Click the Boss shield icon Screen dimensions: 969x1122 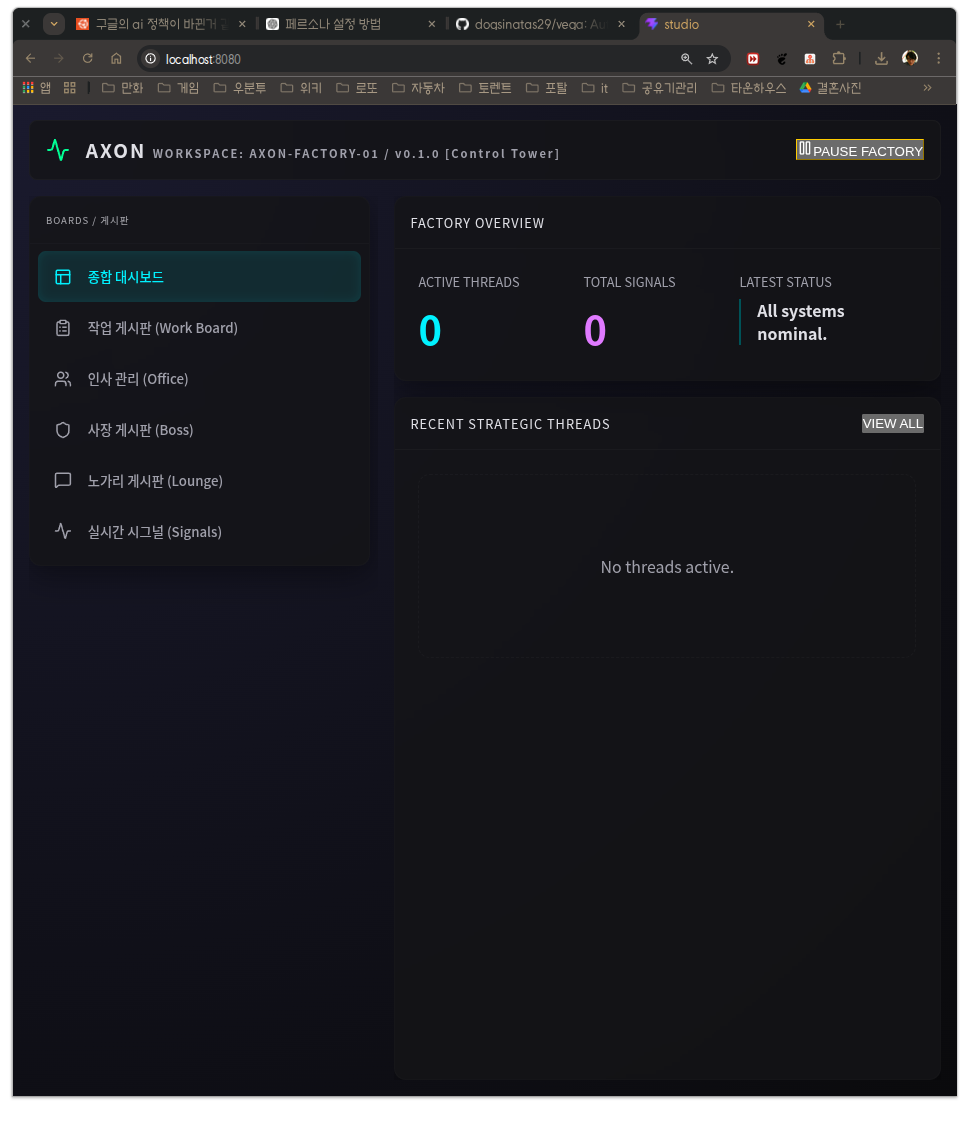point(63,430)
